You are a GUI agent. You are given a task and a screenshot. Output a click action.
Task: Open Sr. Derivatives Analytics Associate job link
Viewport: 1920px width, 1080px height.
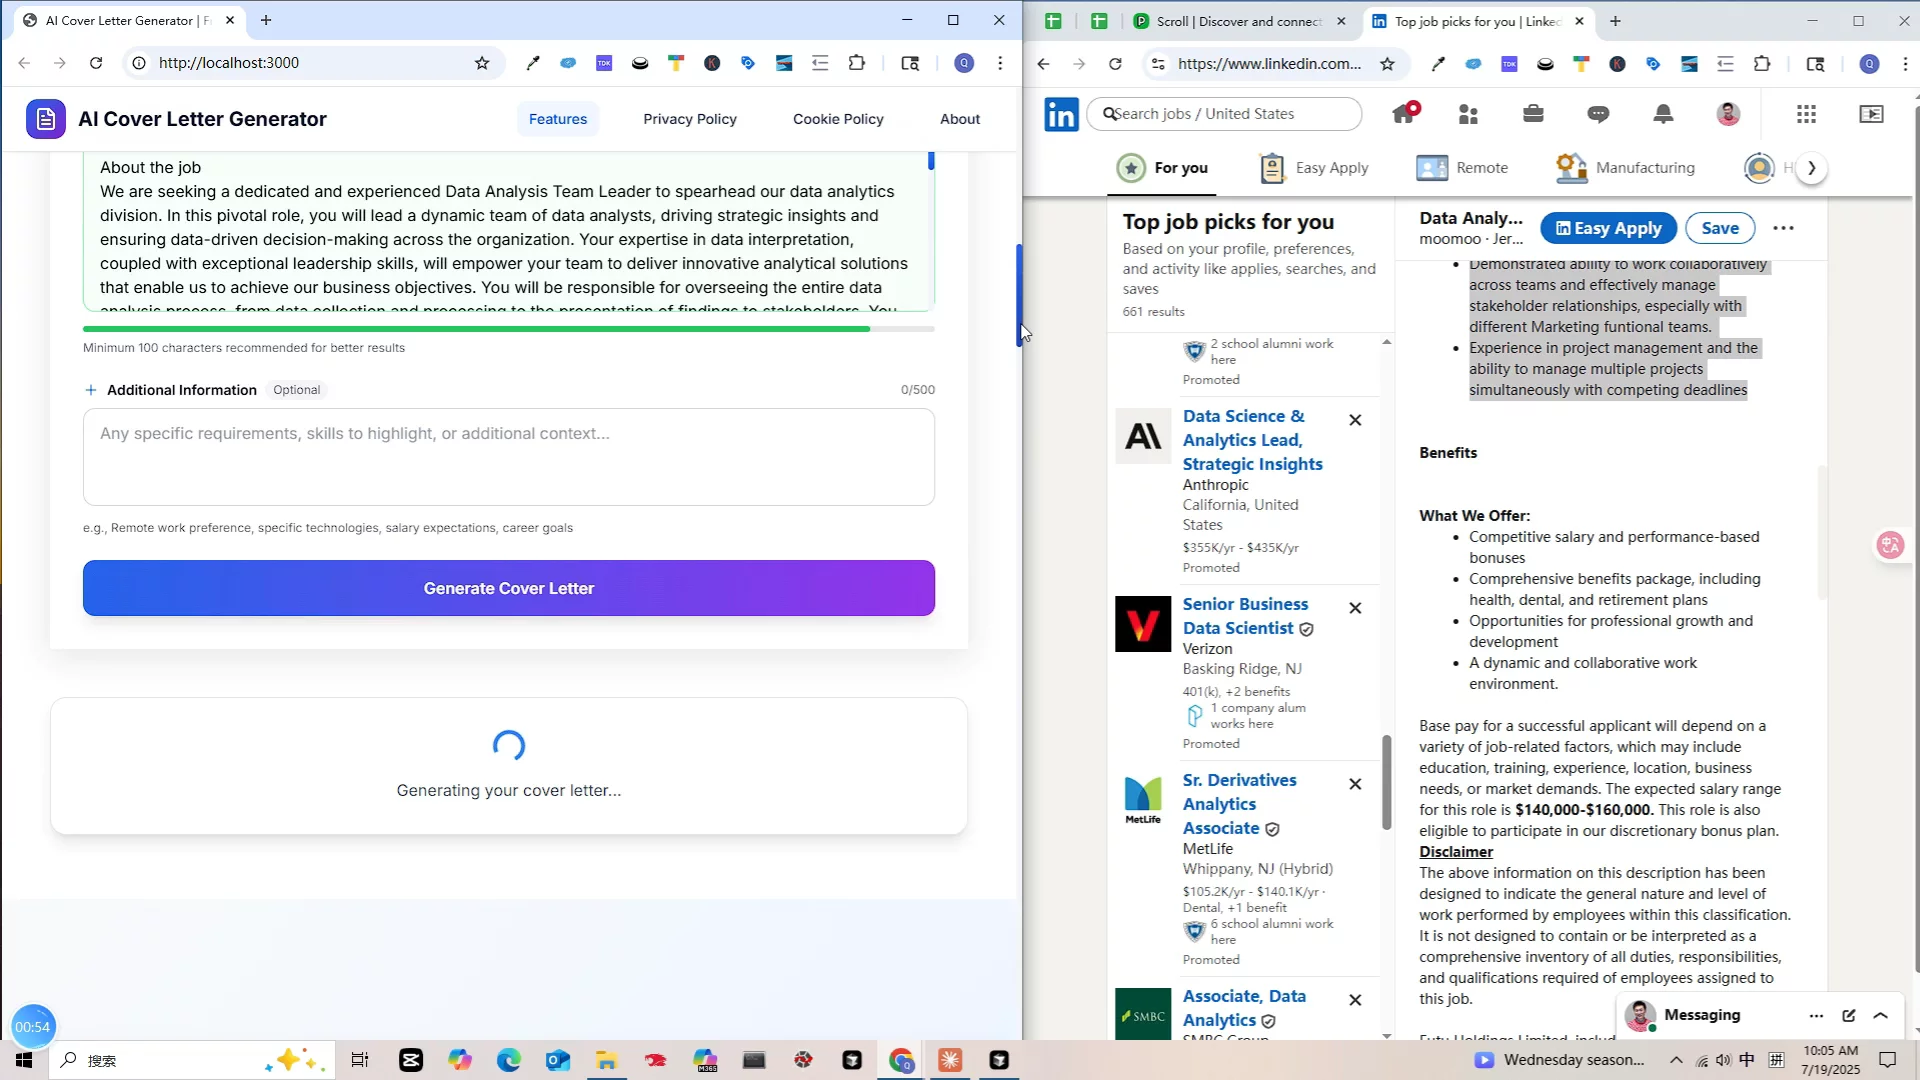coord(1239,803)
